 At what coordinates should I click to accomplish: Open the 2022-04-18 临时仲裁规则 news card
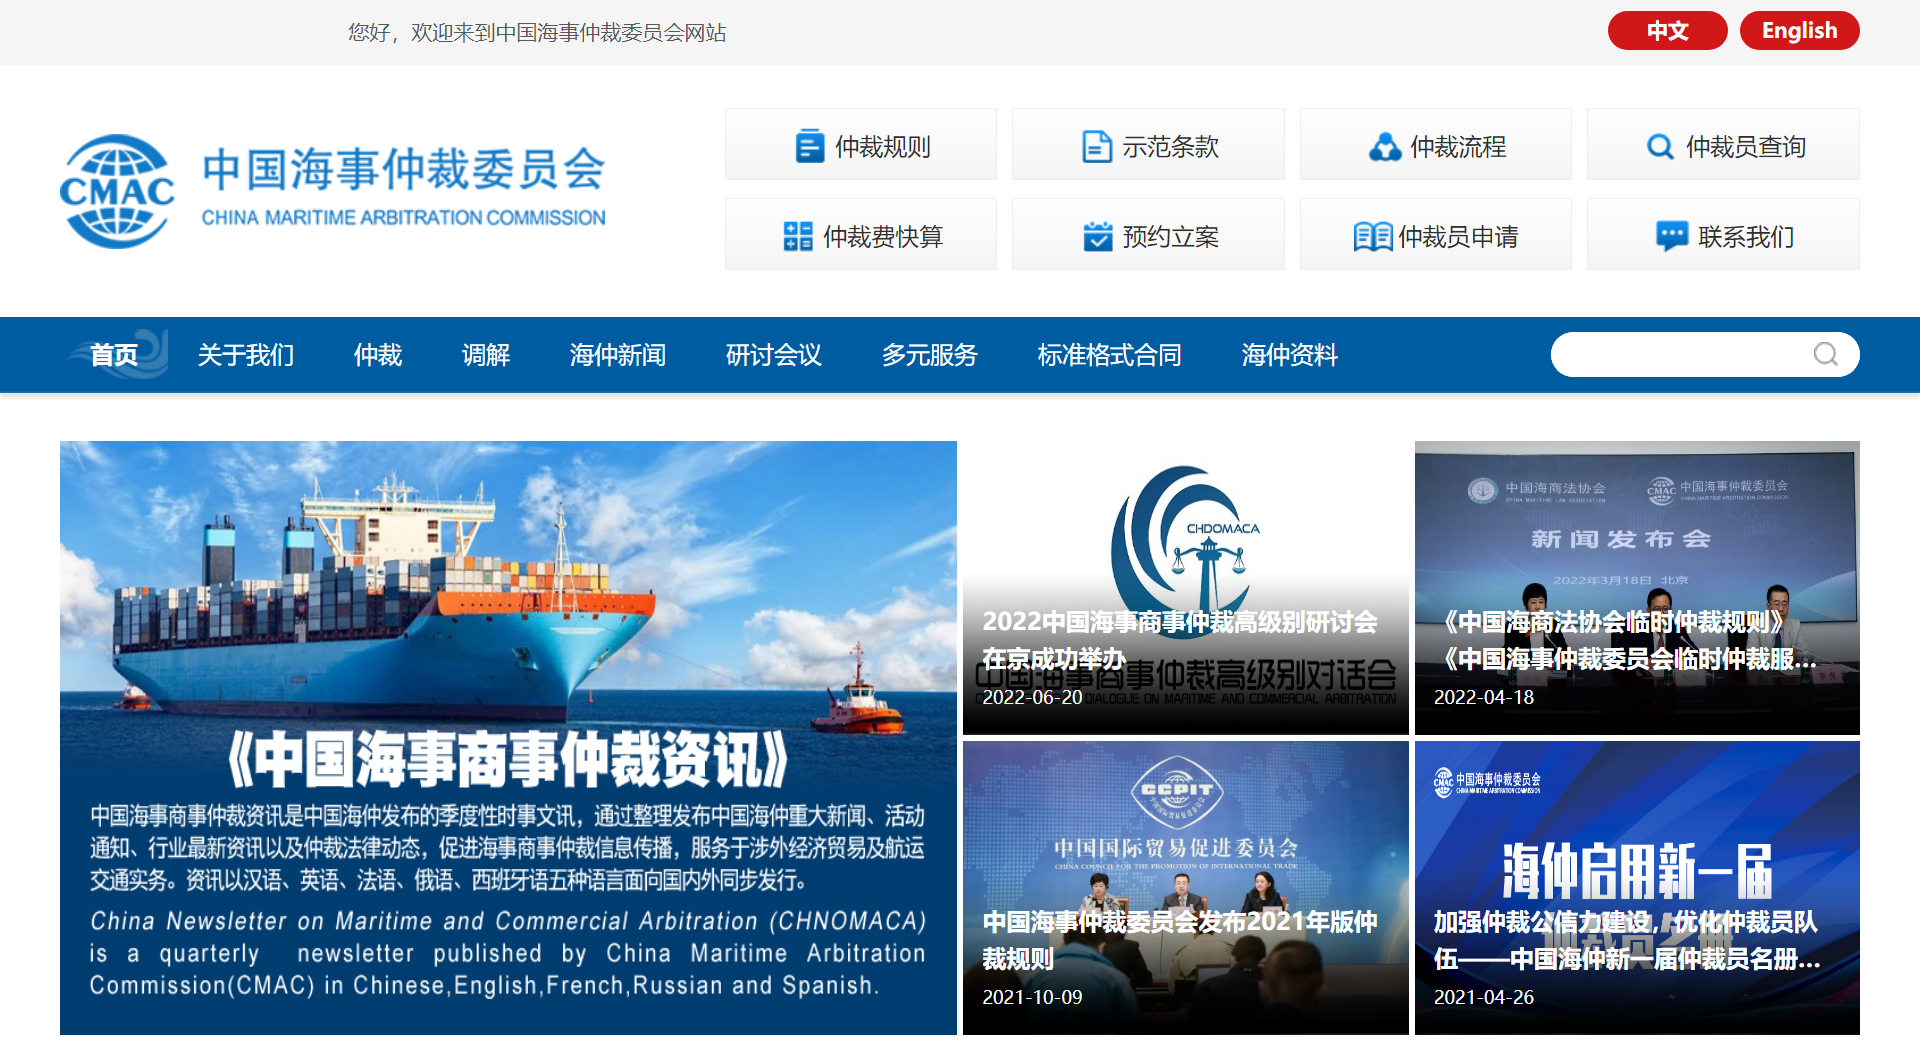pos(1637,588)
